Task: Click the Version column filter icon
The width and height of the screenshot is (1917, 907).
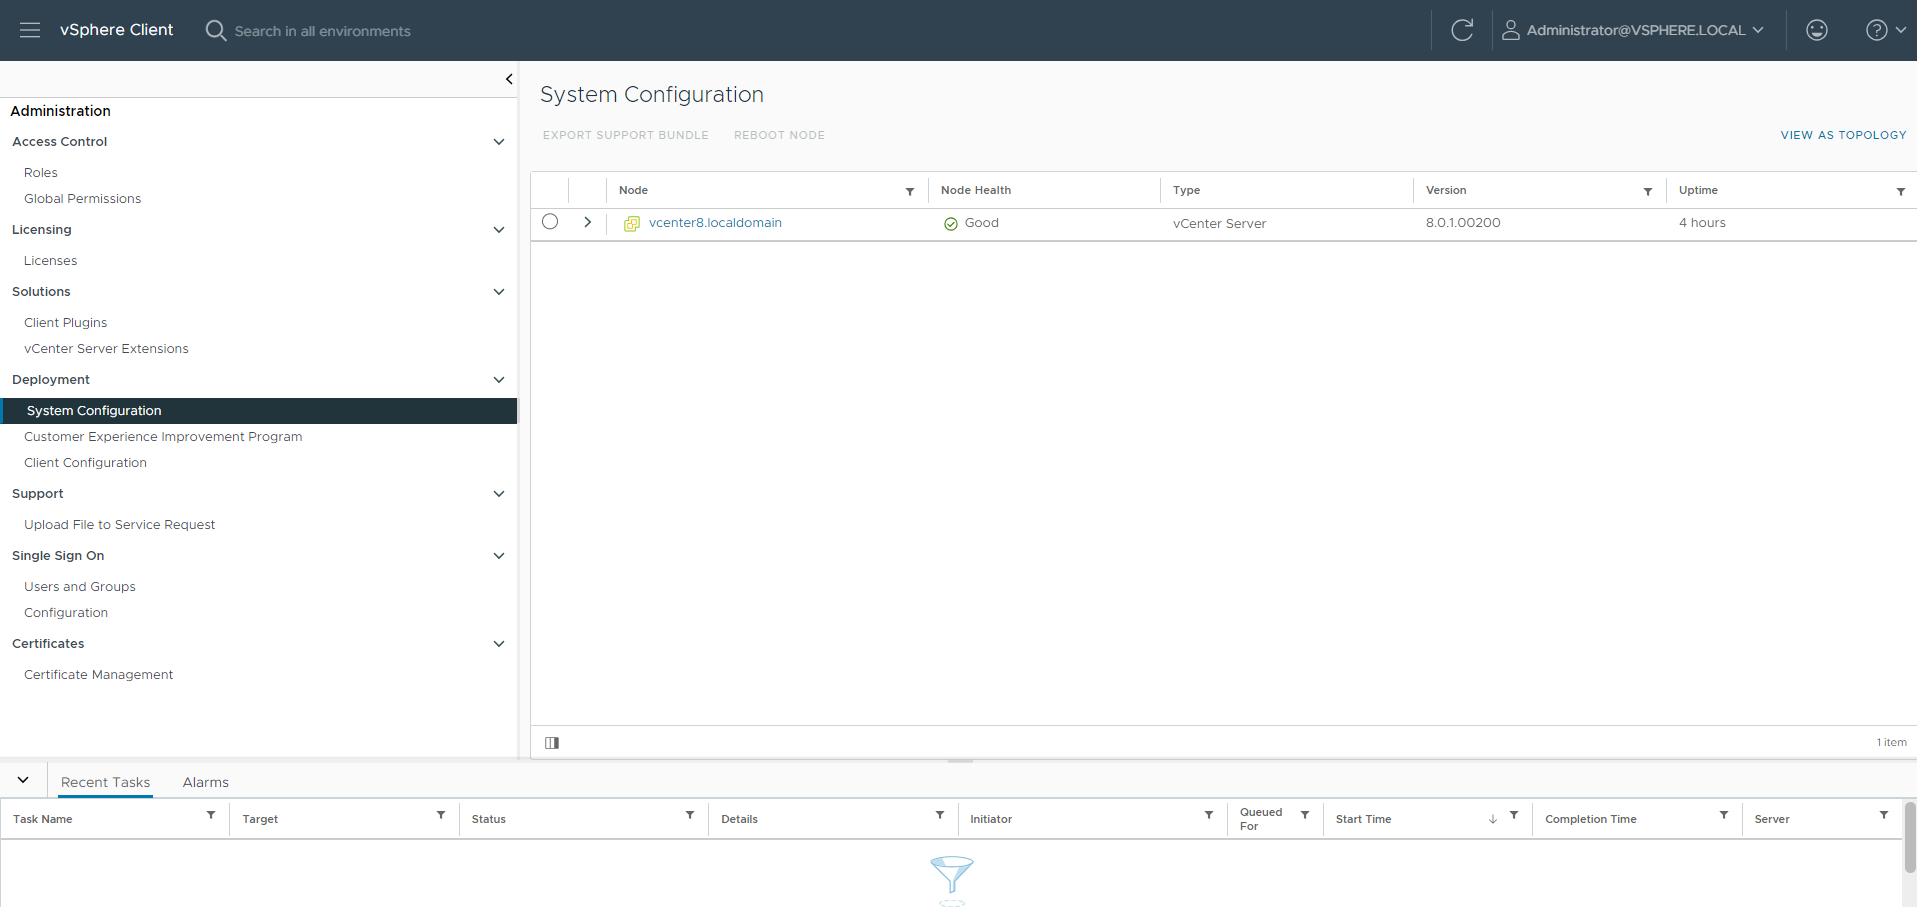Action: (x=1647, y=191)
